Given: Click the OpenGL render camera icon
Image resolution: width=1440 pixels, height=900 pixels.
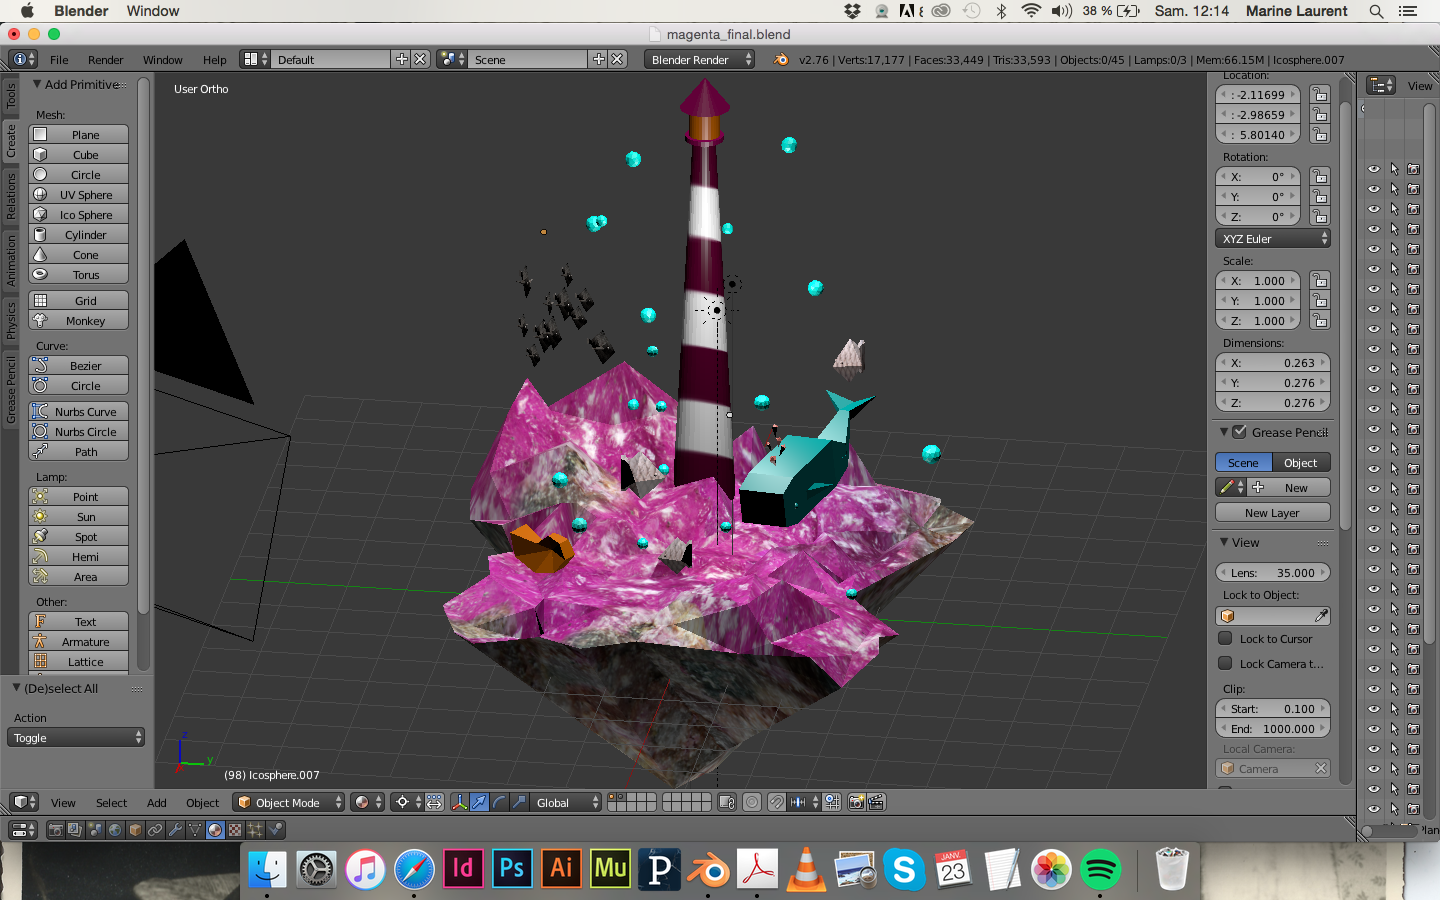Looking at the screenshot, I should click(856, 802).
